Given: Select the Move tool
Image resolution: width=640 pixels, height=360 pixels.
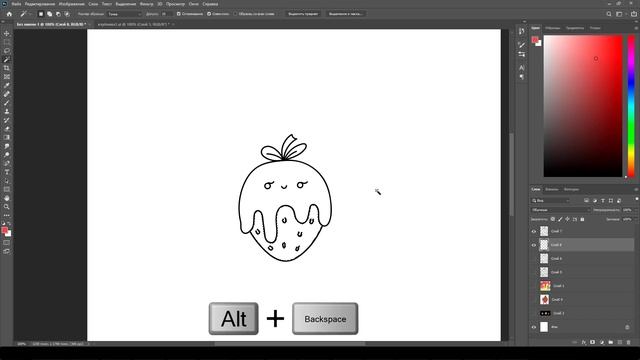Looking at the screenshot, I should 7,33.
